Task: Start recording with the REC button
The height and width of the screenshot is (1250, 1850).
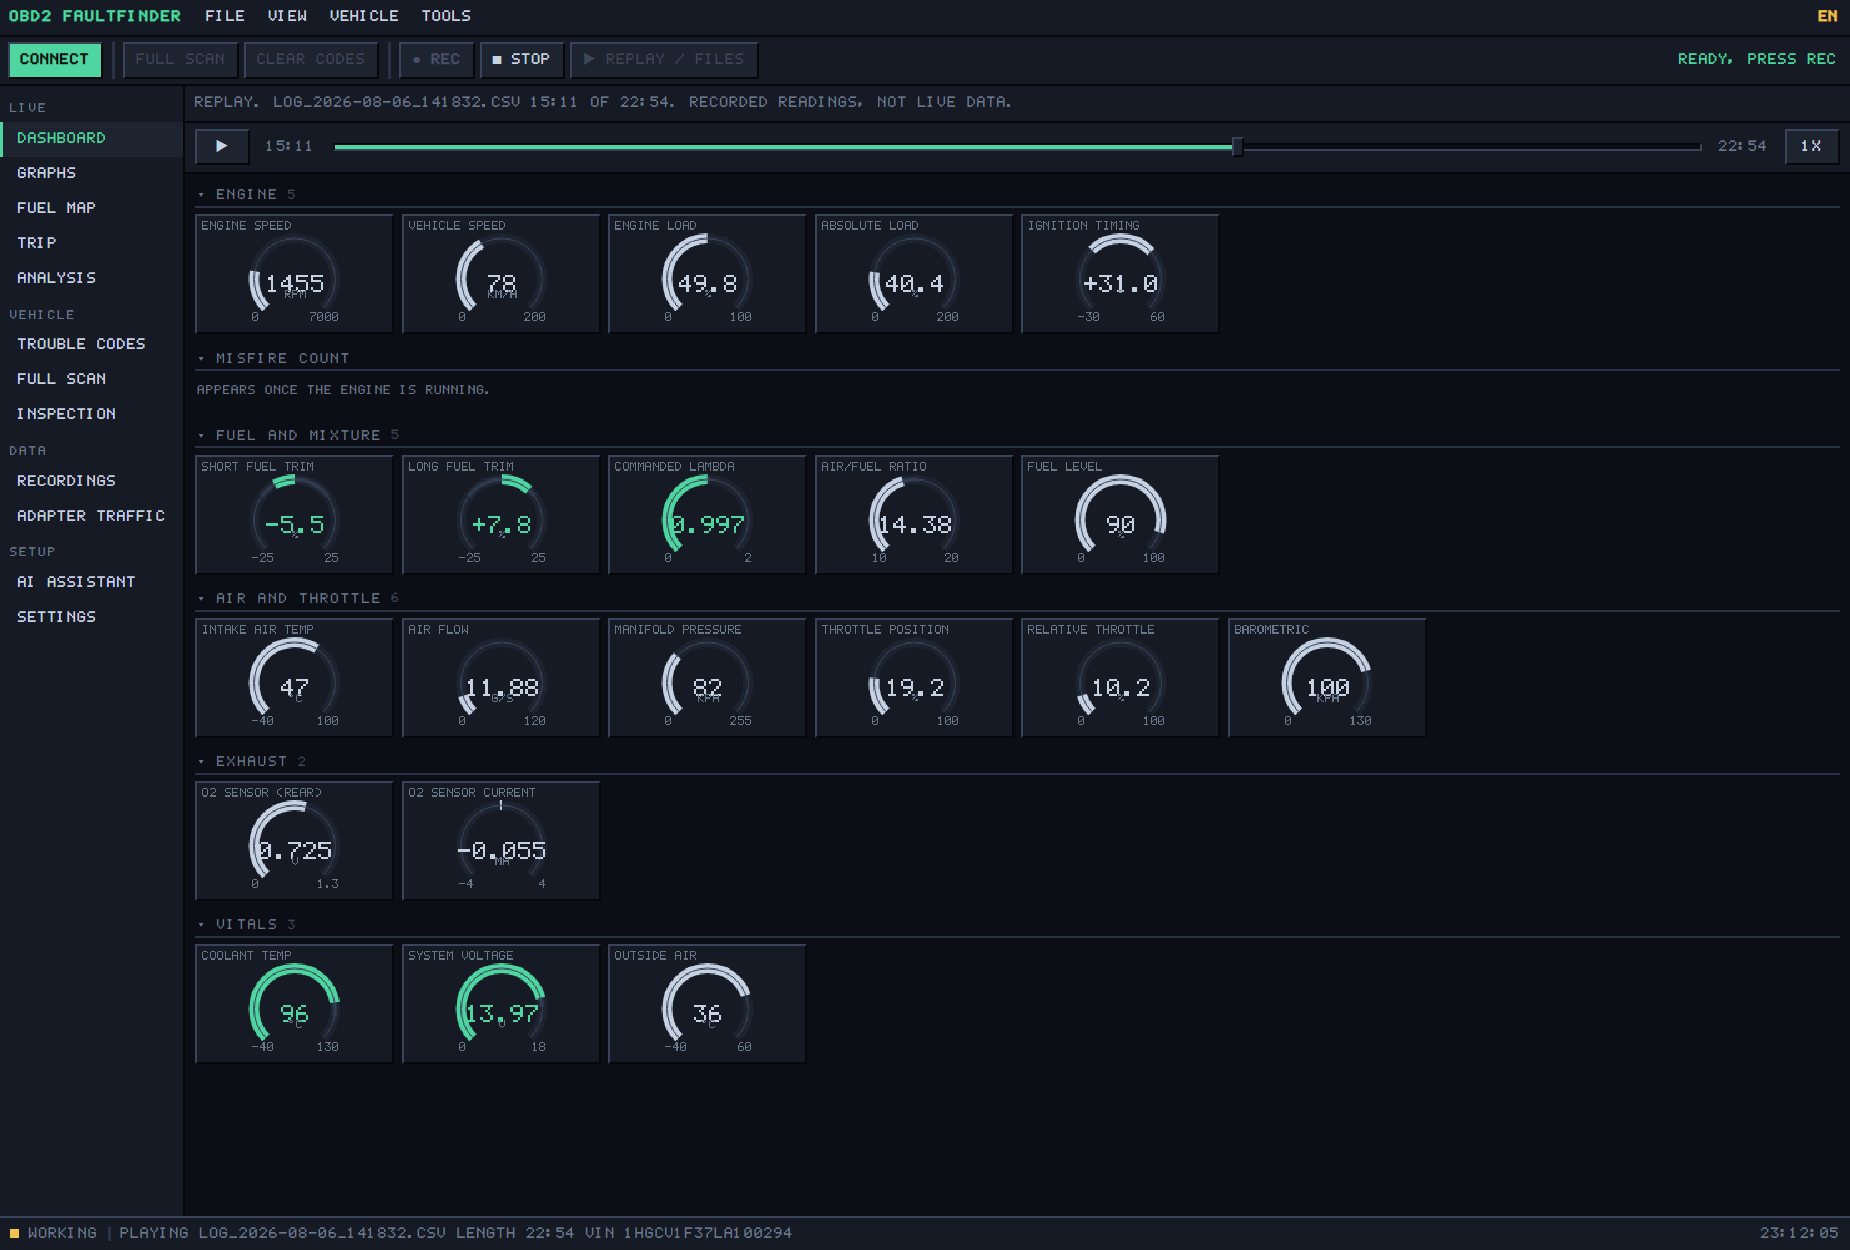Action: click(x=436, y=59)
